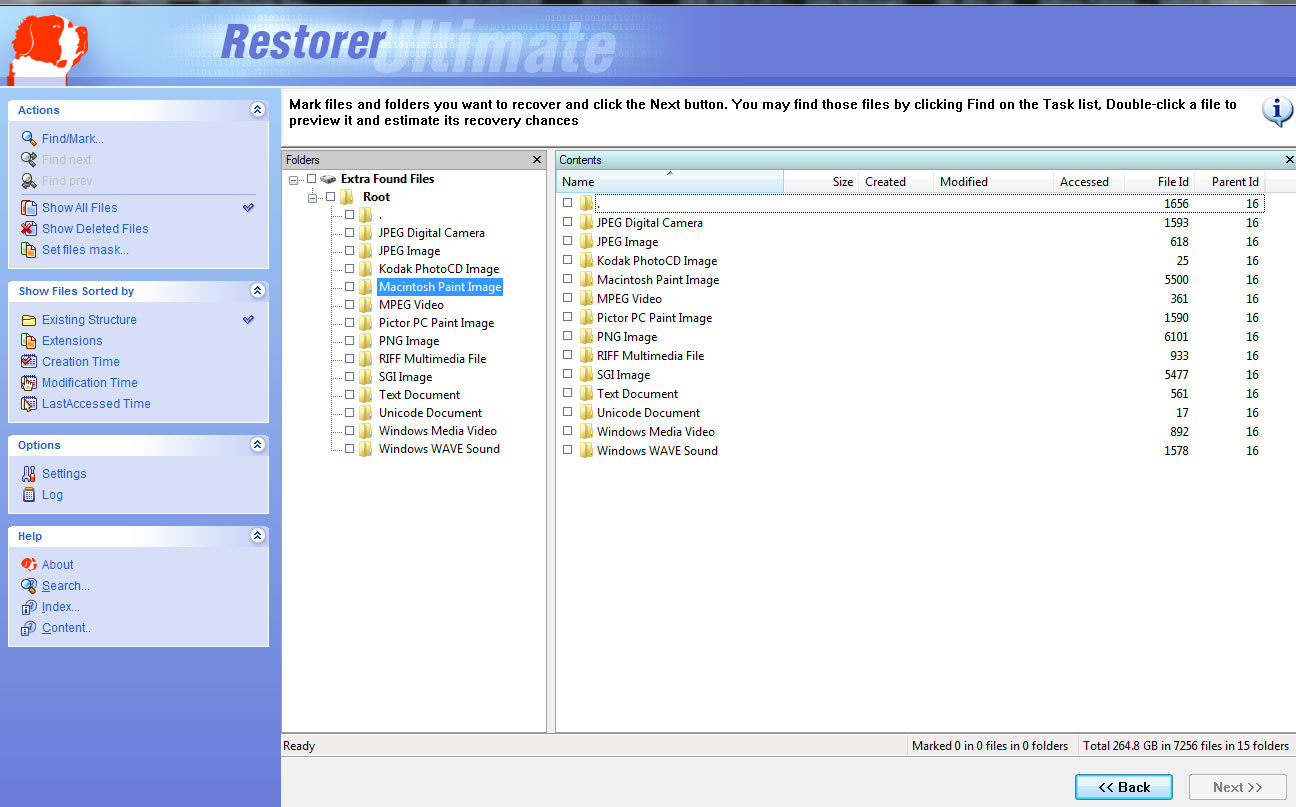Click the Log notebook icon
Viewport: 1296px width, 807px height.
29,495
